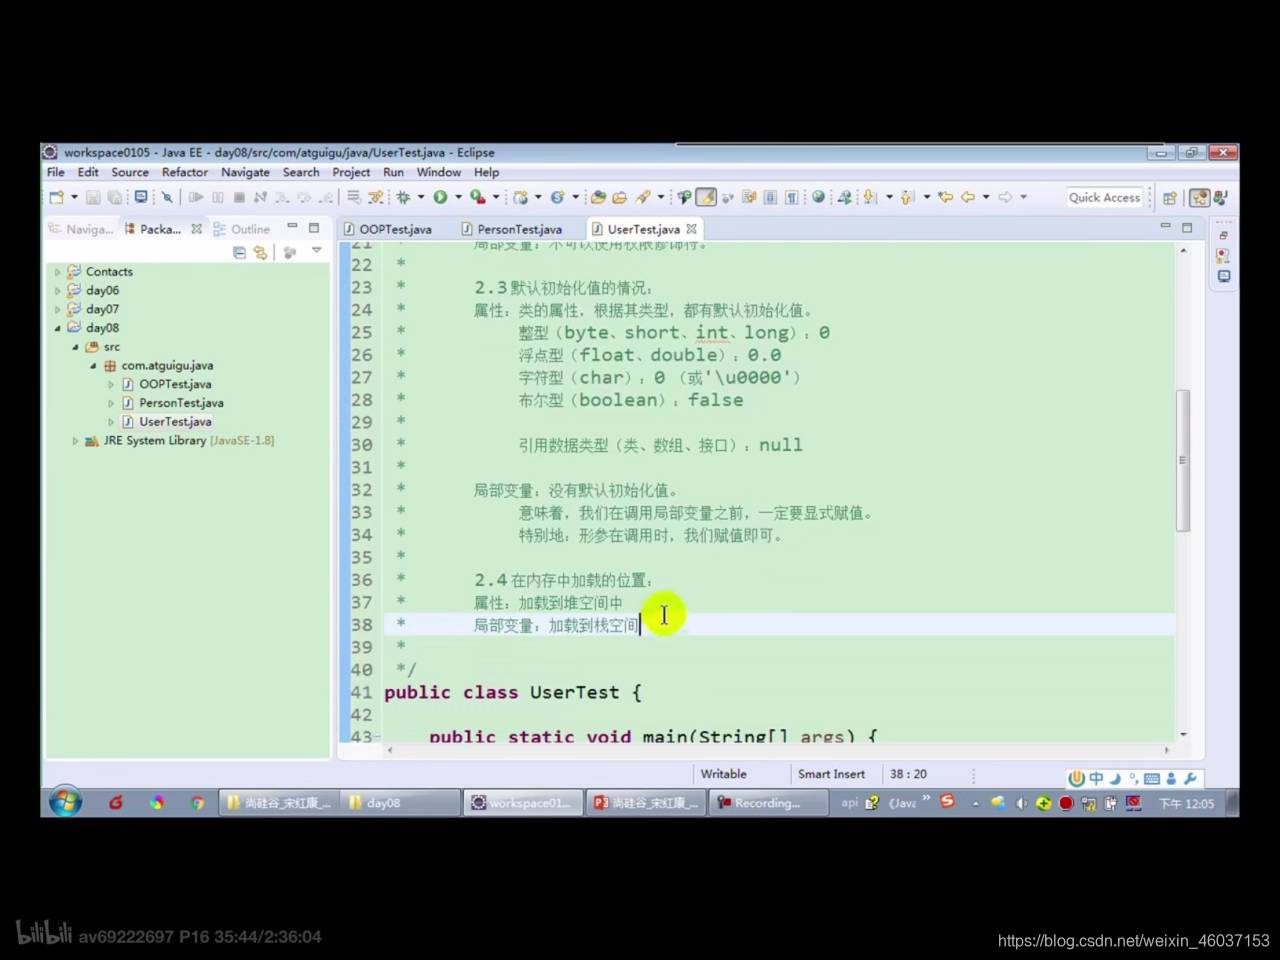Expand JRE System Library node

pyautogui.click(x=75, y=441)
